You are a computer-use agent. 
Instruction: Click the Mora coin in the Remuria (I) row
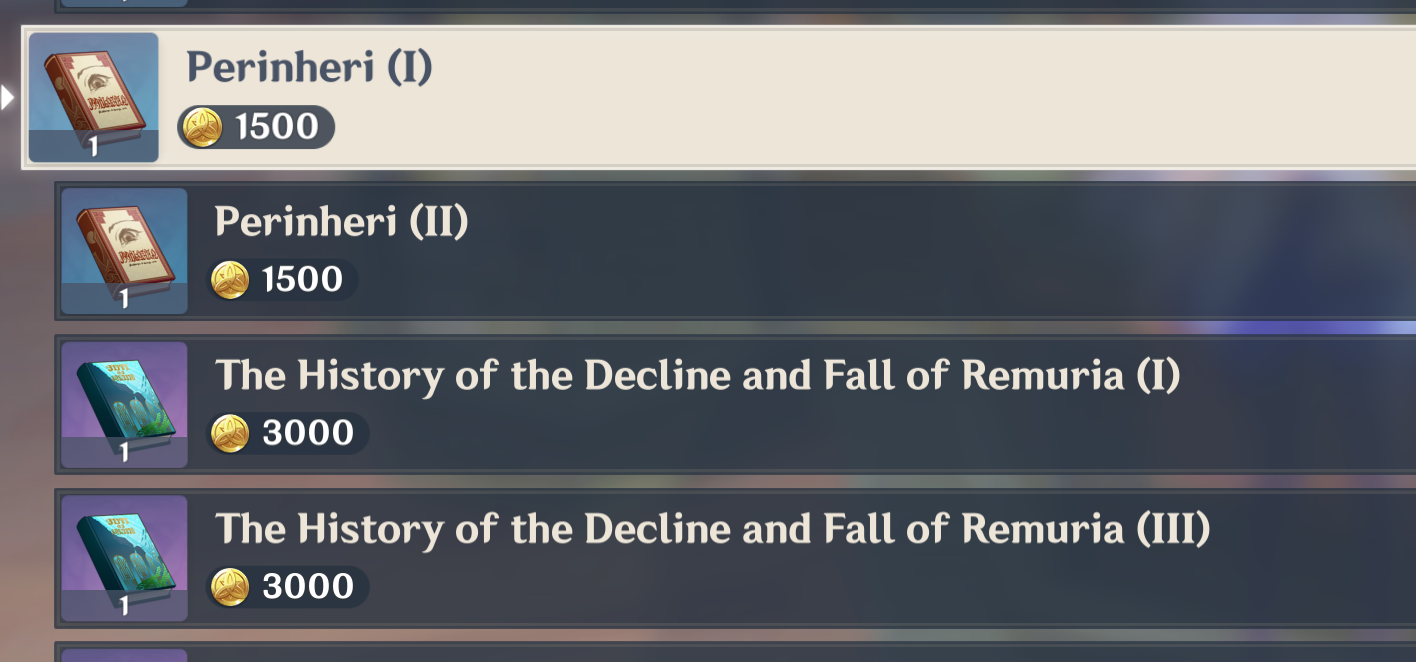coord(230,433)
